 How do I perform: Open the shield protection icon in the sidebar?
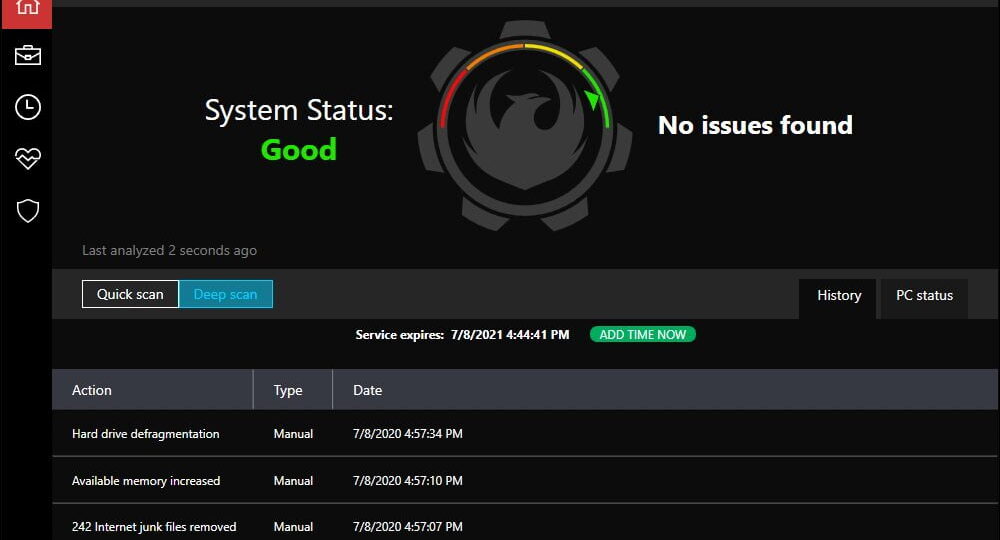pyautogui.click(x=27, y=210)
